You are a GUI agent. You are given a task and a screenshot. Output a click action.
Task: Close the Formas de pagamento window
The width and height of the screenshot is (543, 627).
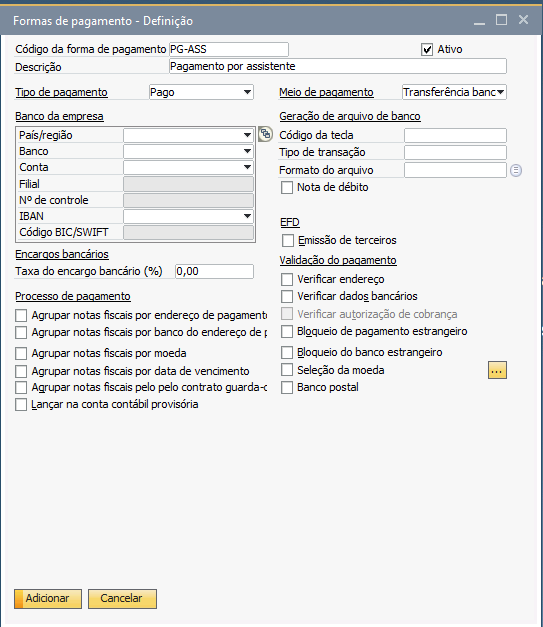523,20
